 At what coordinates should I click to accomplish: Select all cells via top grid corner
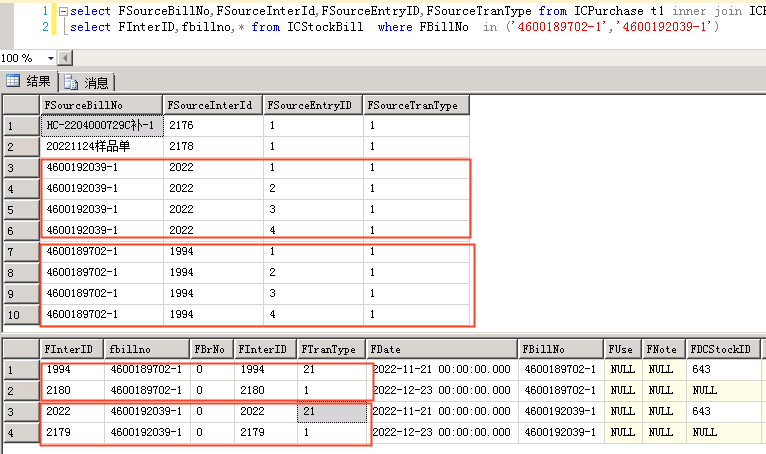tap(19, 105)
